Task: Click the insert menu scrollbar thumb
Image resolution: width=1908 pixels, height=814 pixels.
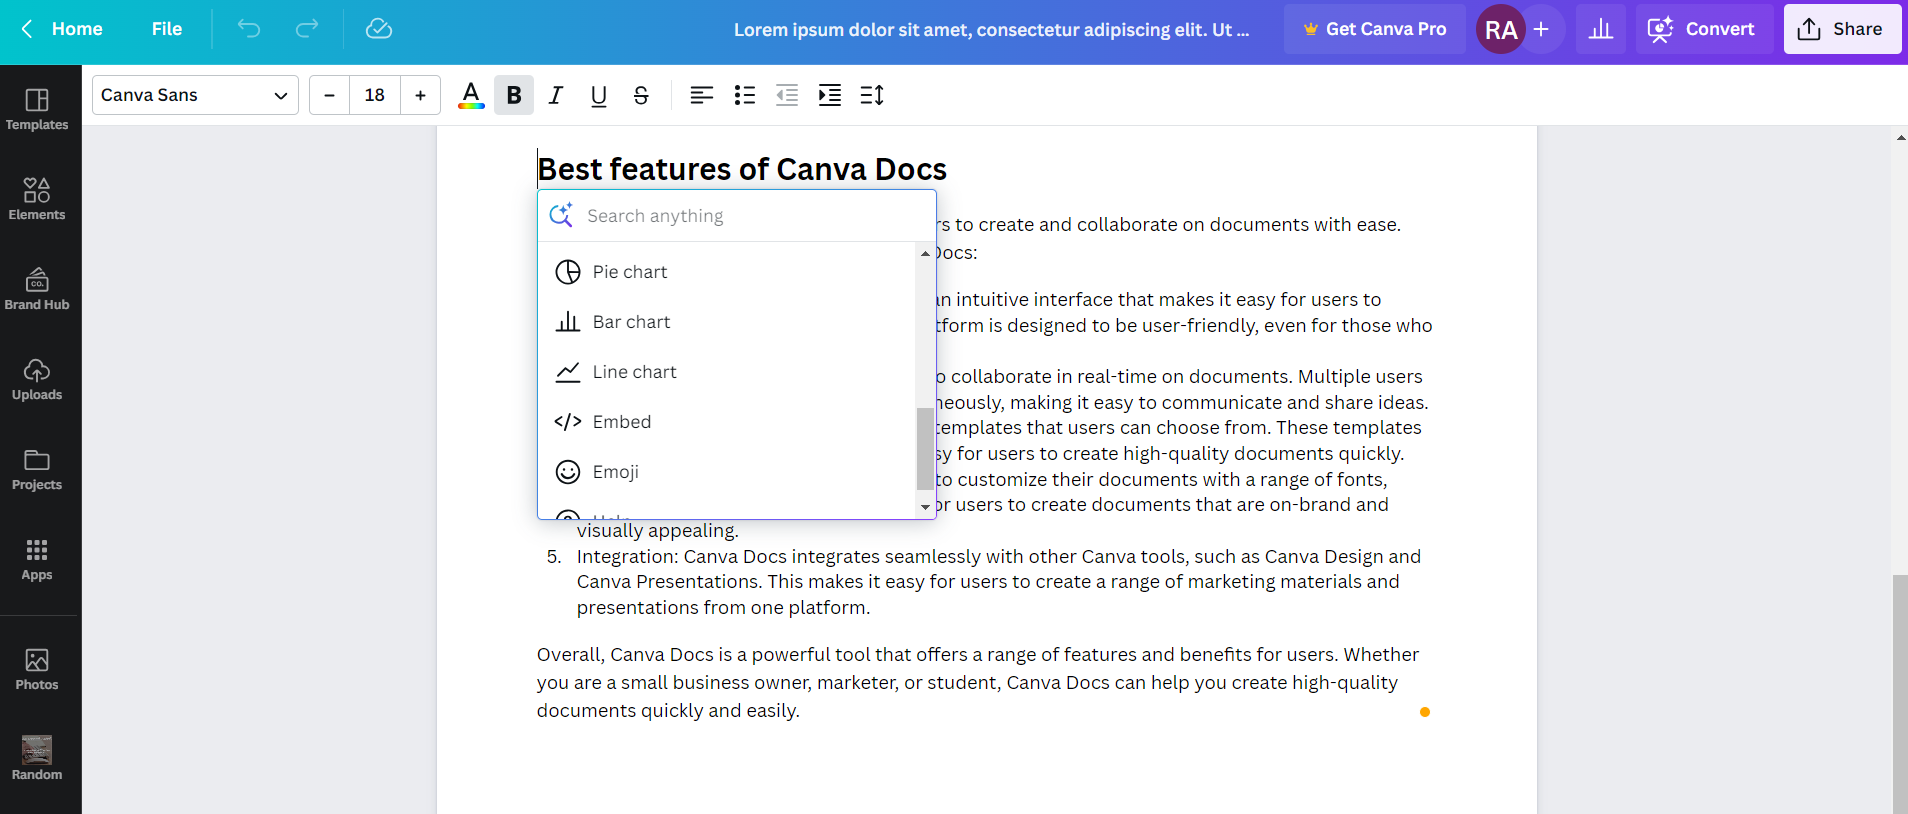Action: pyautogui.click(x=925, y=449)
